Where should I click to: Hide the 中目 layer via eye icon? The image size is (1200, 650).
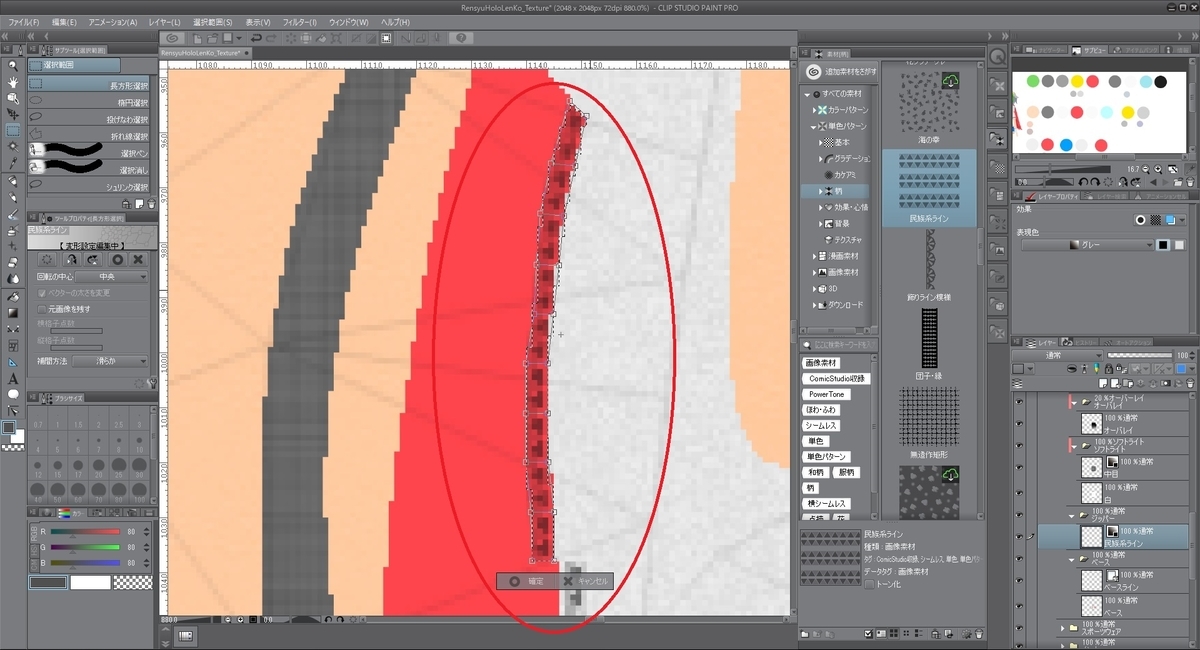[1020, 467]
